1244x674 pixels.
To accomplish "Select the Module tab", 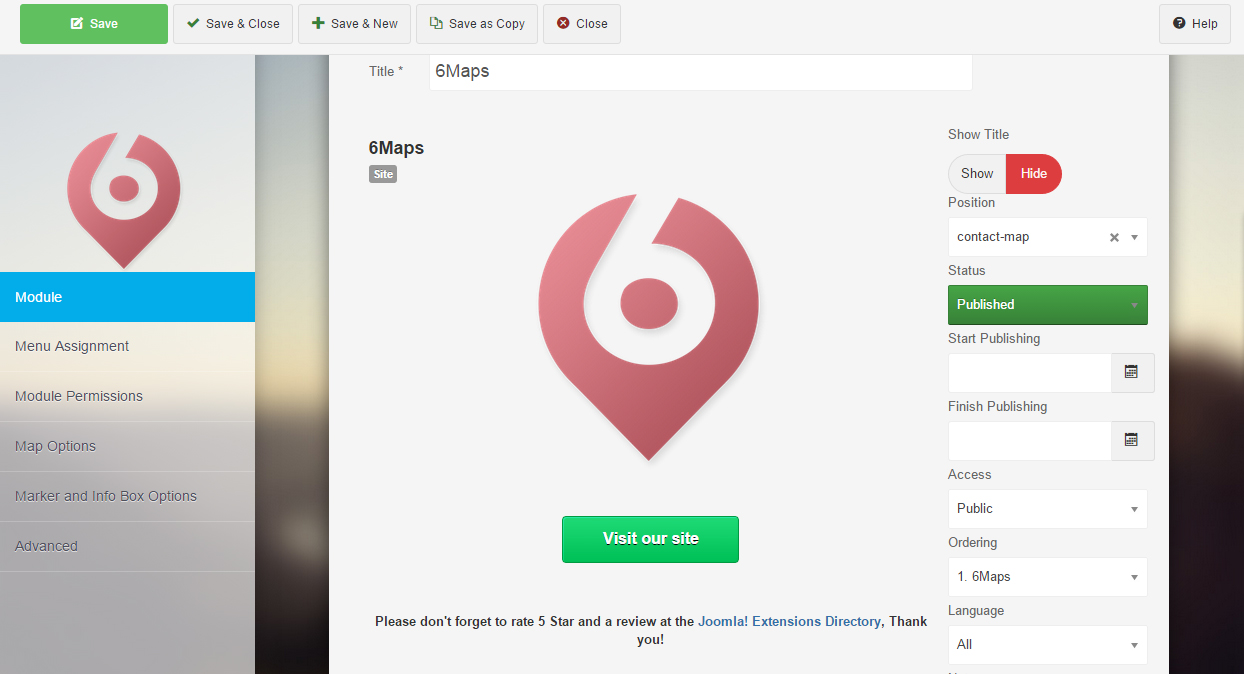I will pyautogui.click(x=127, y=297).
